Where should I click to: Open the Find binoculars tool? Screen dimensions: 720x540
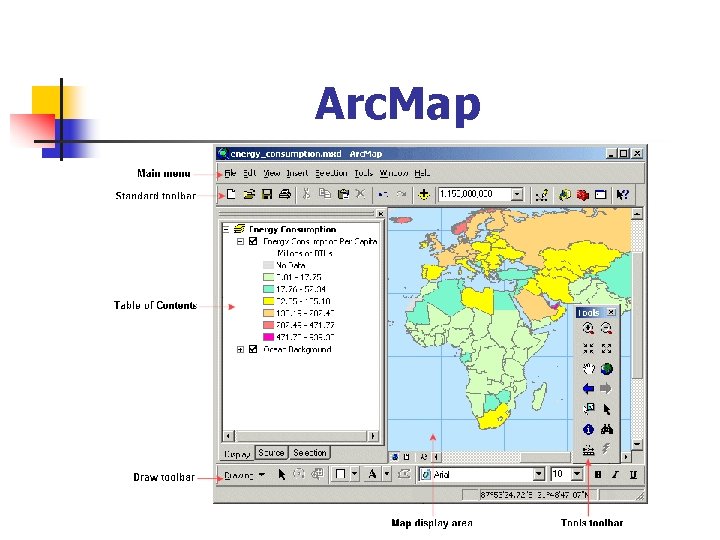tap(607, 429)
